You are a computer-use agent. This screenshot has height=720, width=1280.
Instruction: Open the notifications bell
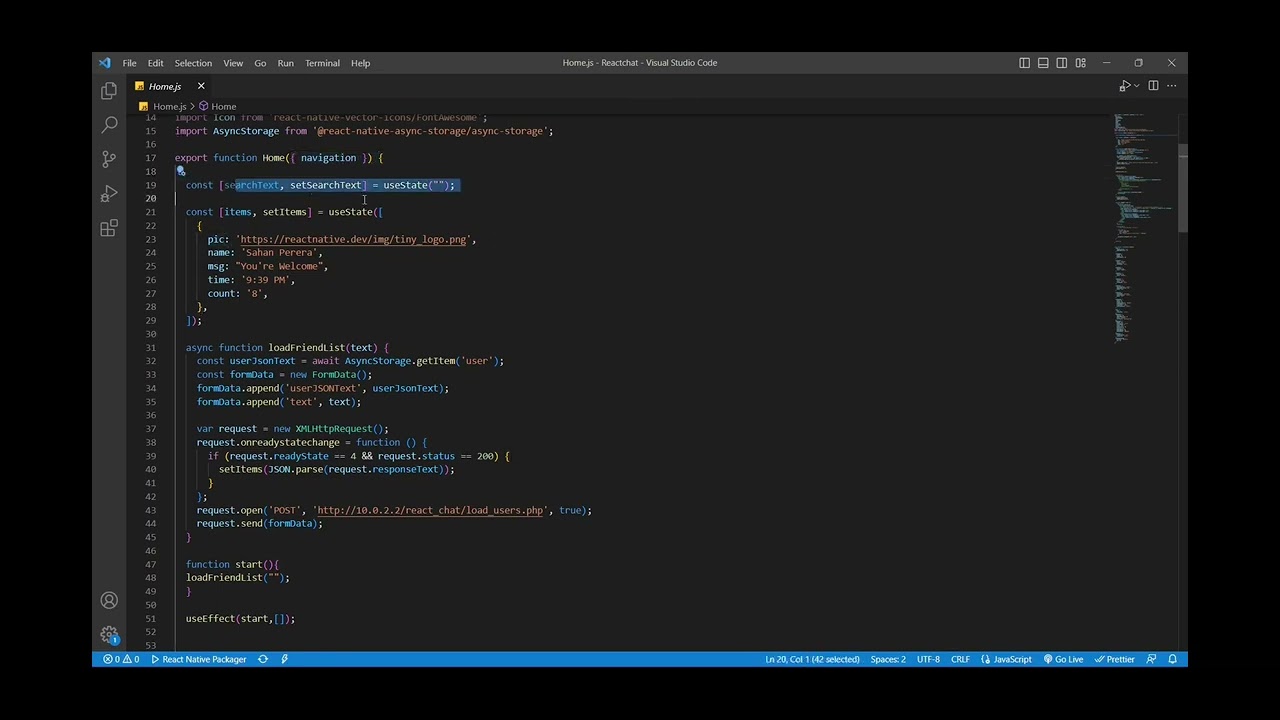(1172, 659)
